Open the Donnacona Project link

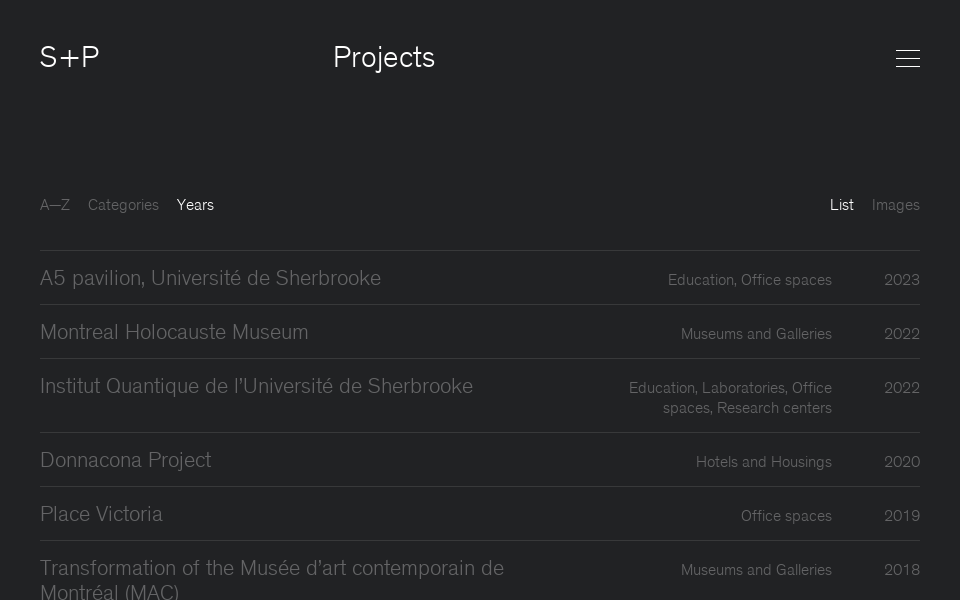tap(125, 460)
